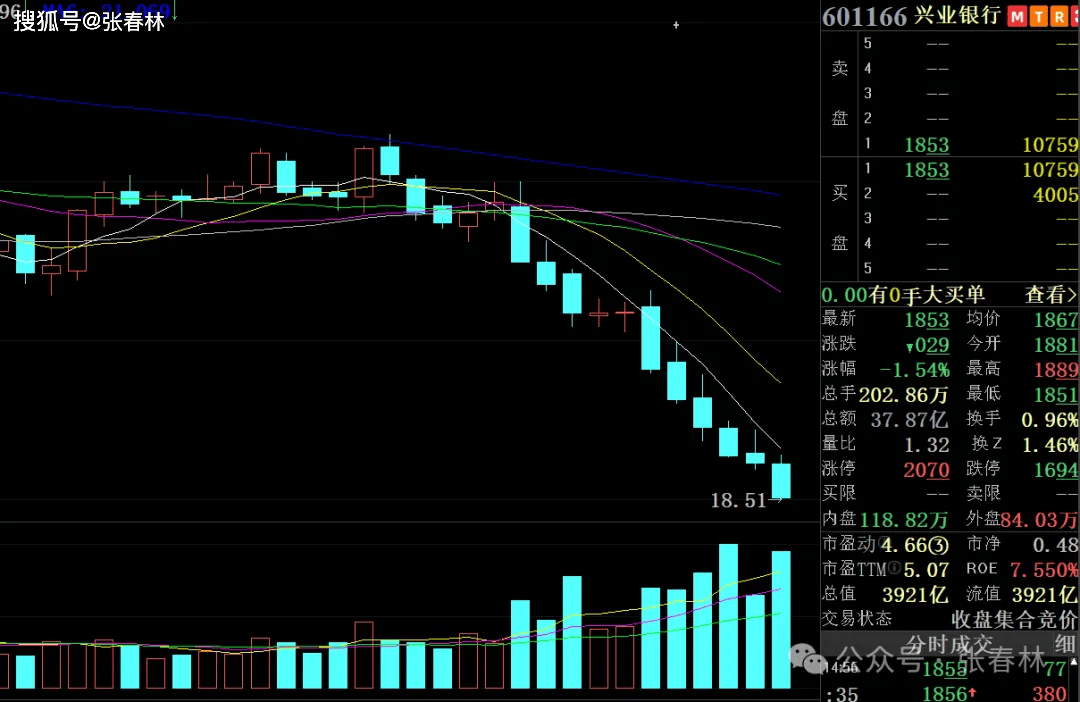Open the 细 detail view of 分时成交
The width and height of the screenshot is (1080, 702).
[1066, 644]
